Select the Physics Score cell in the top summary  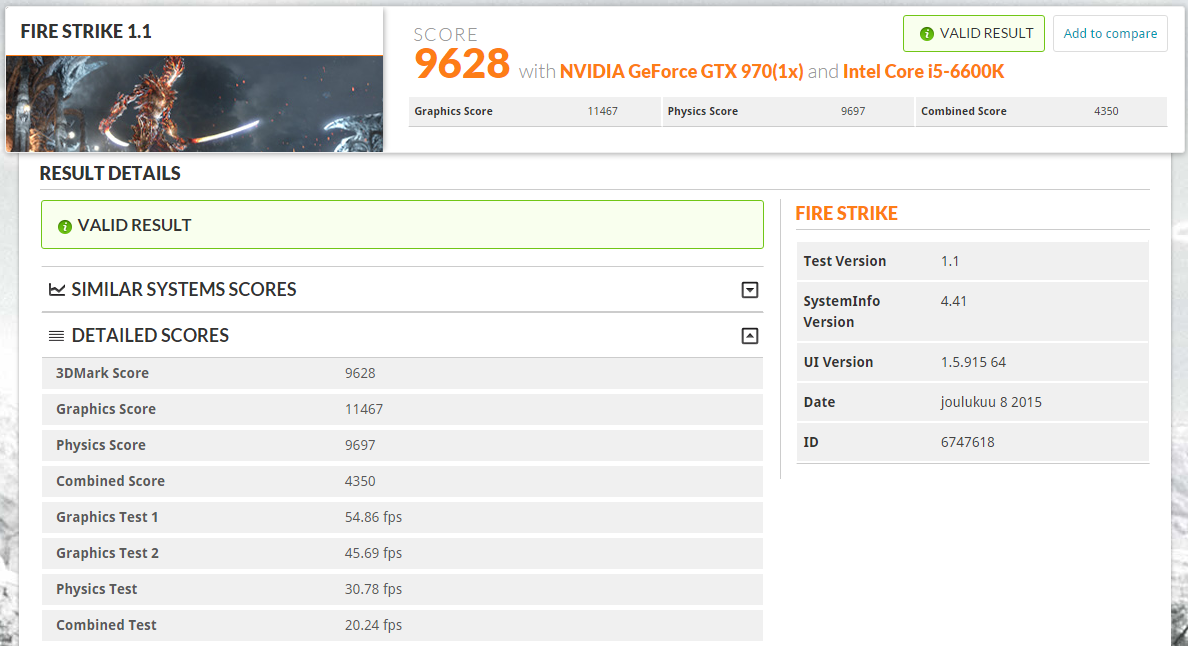(788, 111)
